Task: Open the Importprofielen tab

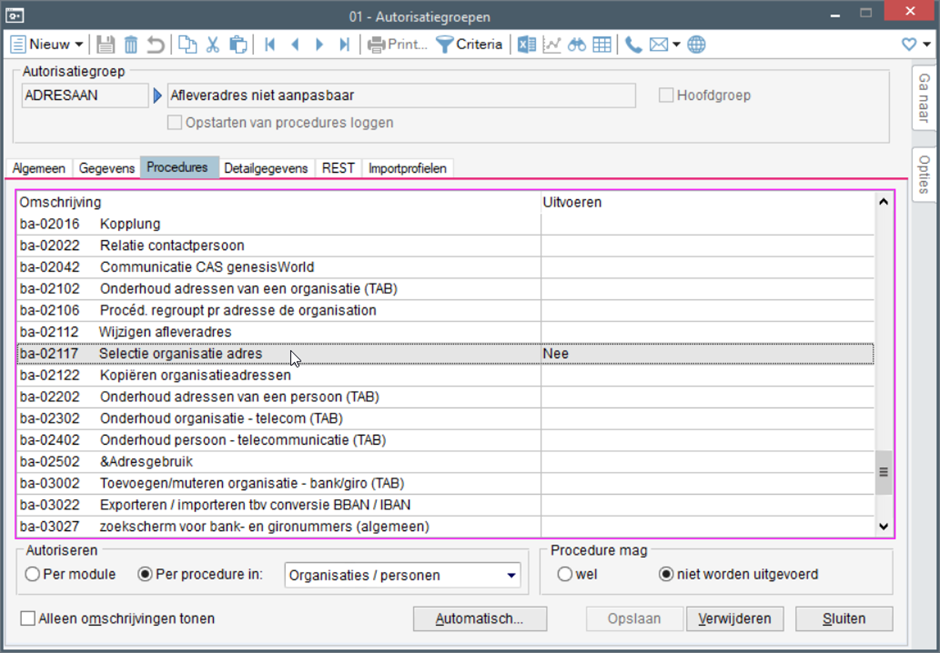Action: (408, 168)
